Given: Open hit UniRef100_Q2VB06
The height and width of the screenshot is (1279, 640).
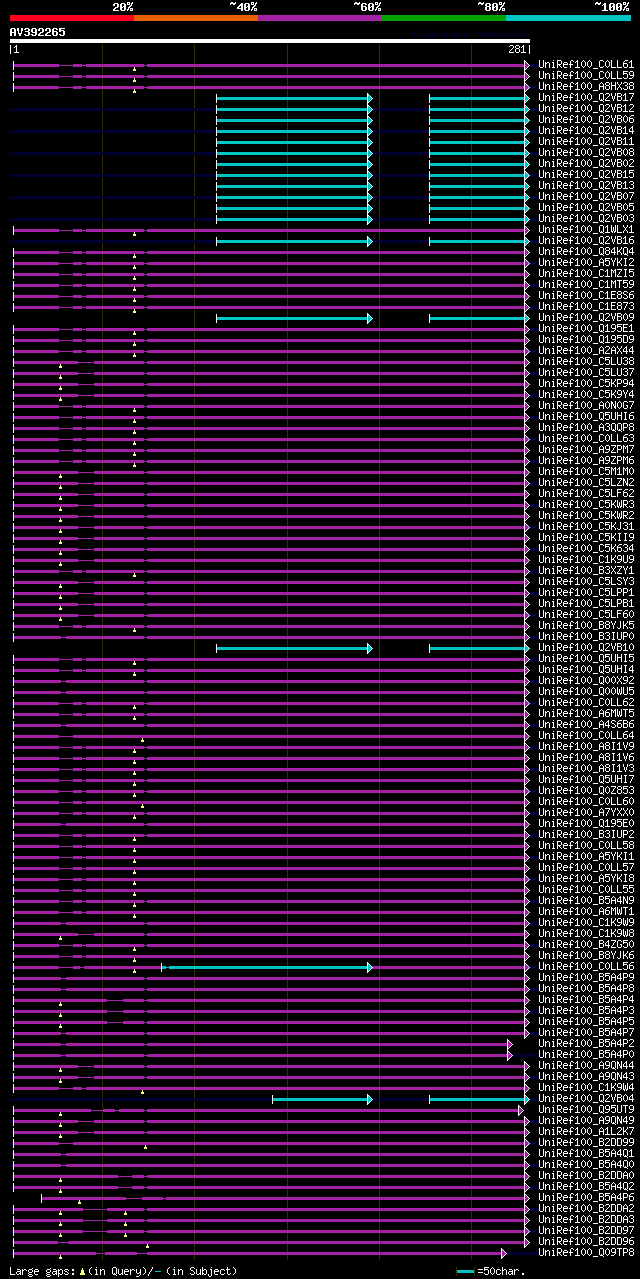Looking at the screenshot, I should (x=586, y=119).
